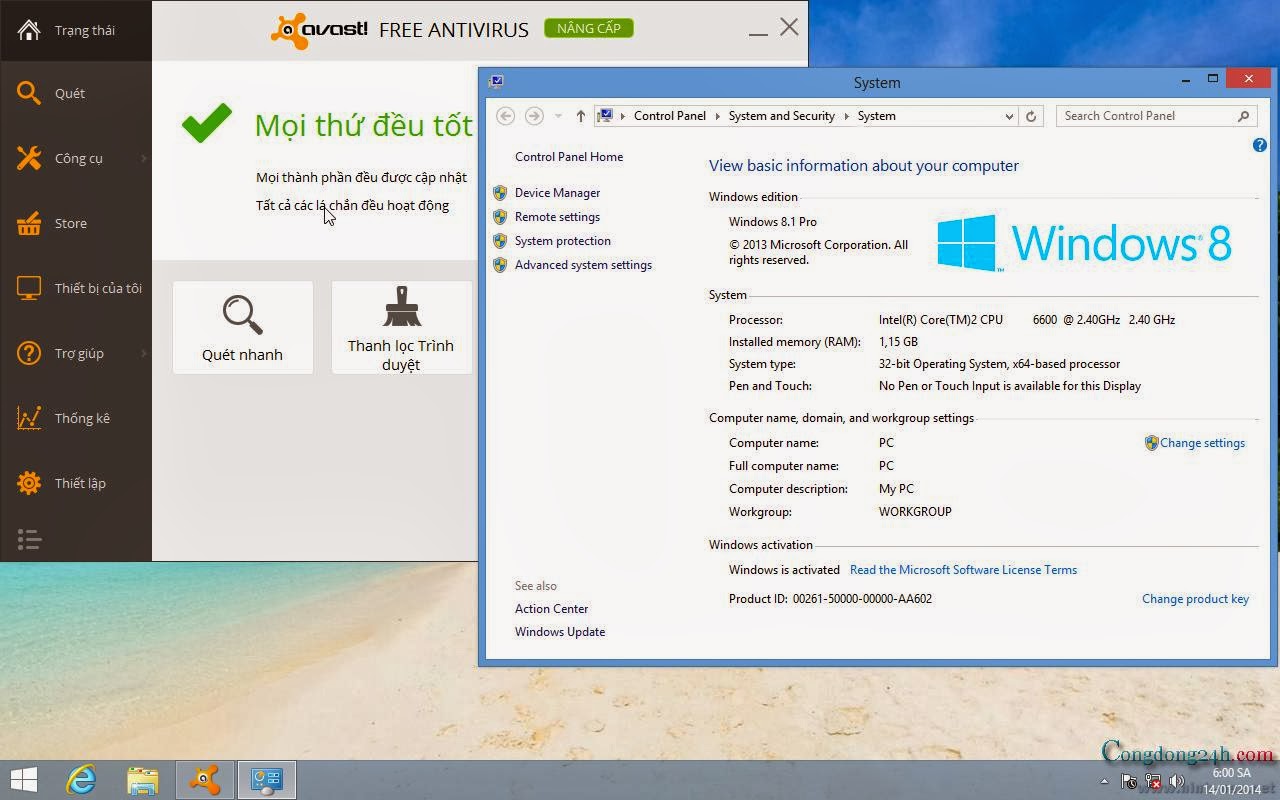The image size is (1280, 800).
Task: Click the 'My PC' computer description value
Action: click(896, 489)
